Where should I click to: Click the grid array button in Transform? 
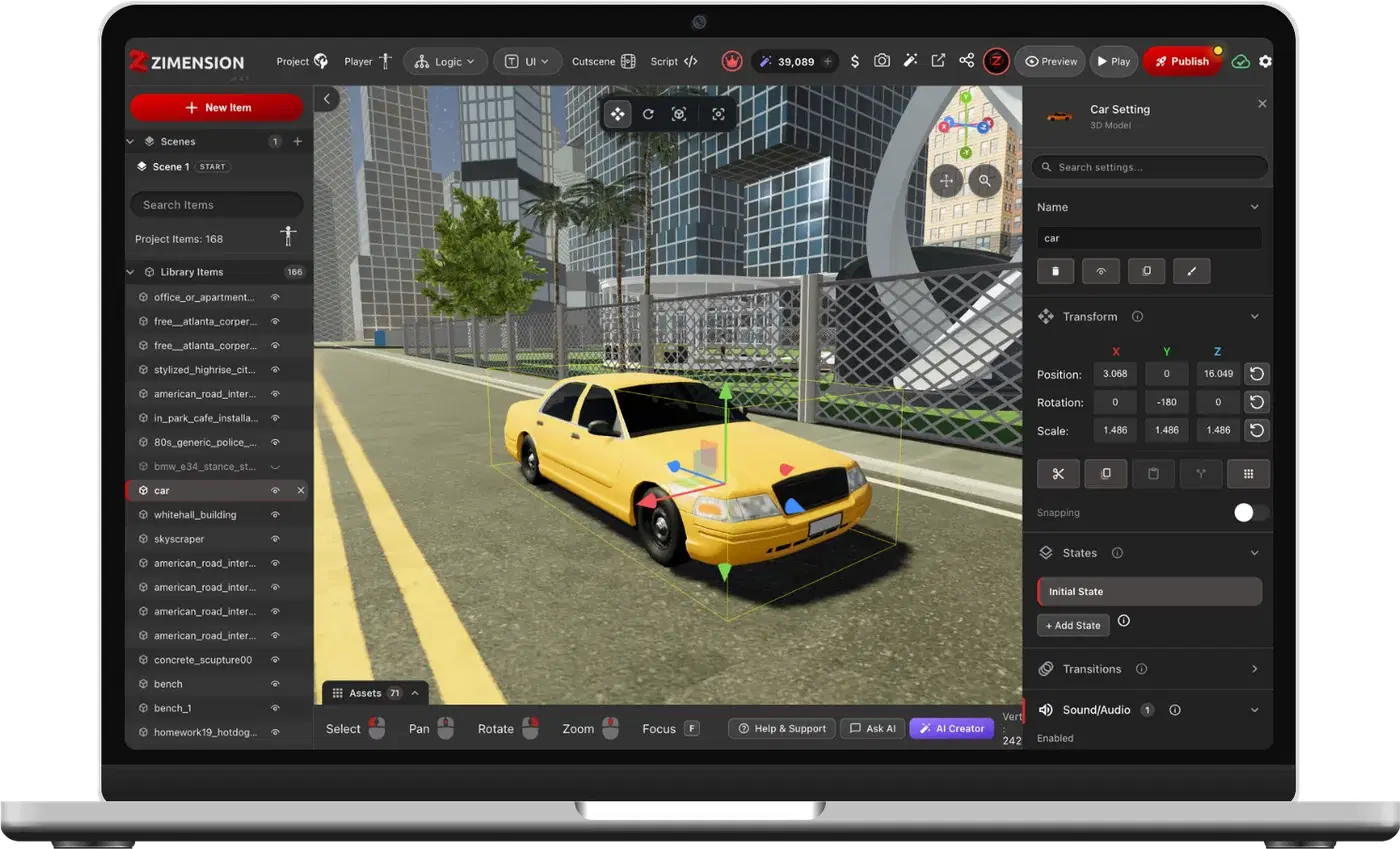[x=1248, y=473]
